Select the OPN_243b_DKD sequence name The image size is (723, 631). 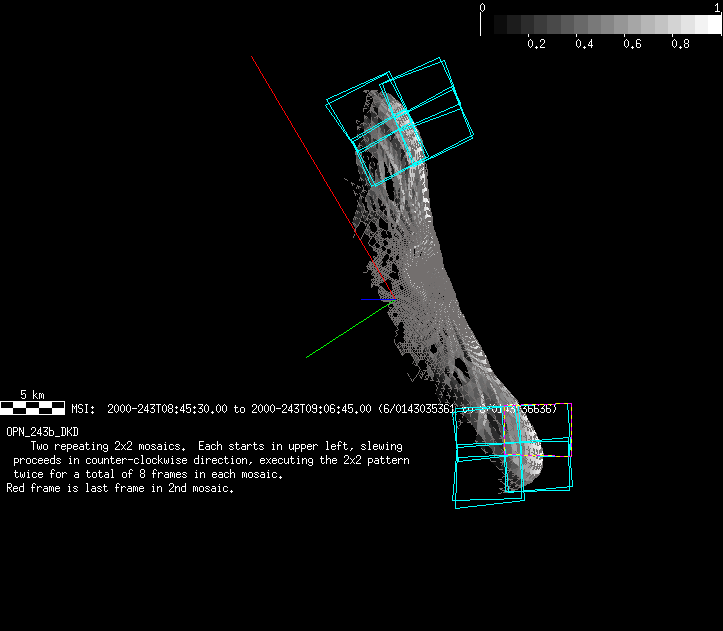coord(42,431)
